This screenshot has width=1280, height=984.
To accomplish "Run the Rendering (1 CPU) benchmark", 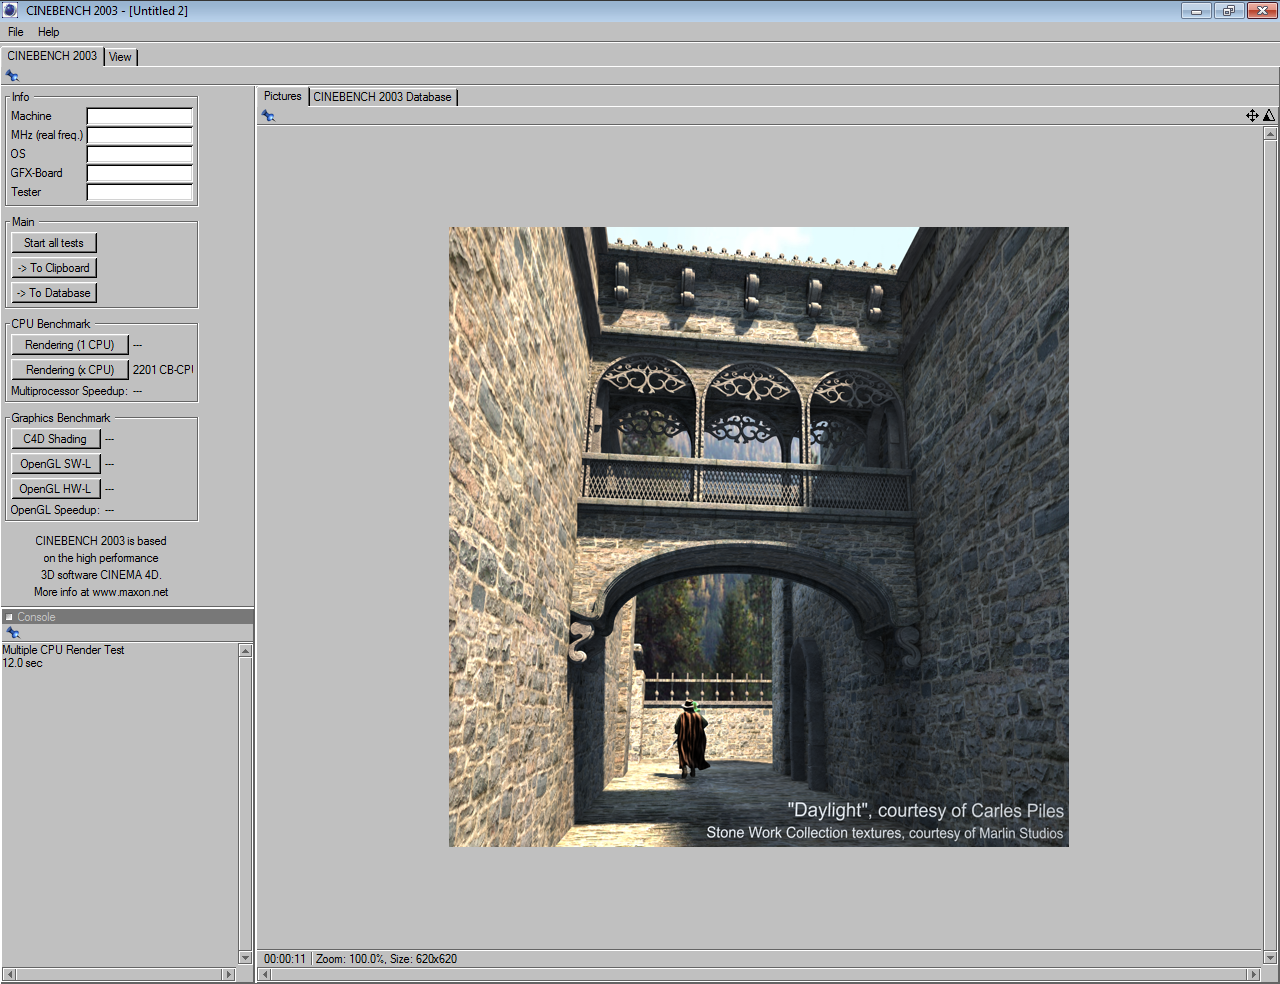I will (x=70, y=345).
